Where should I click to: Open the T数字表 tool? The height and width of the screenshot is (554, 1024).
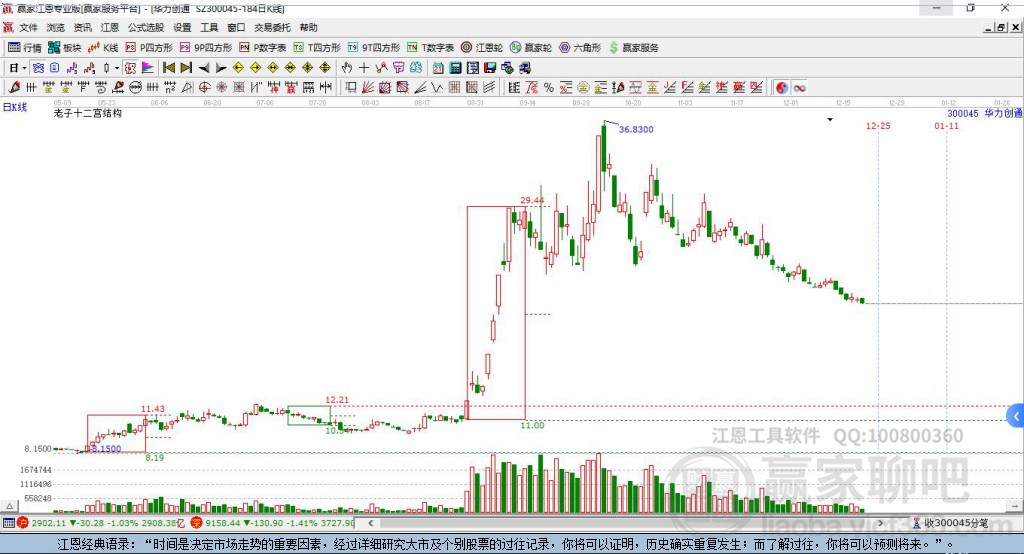point(430,48)
